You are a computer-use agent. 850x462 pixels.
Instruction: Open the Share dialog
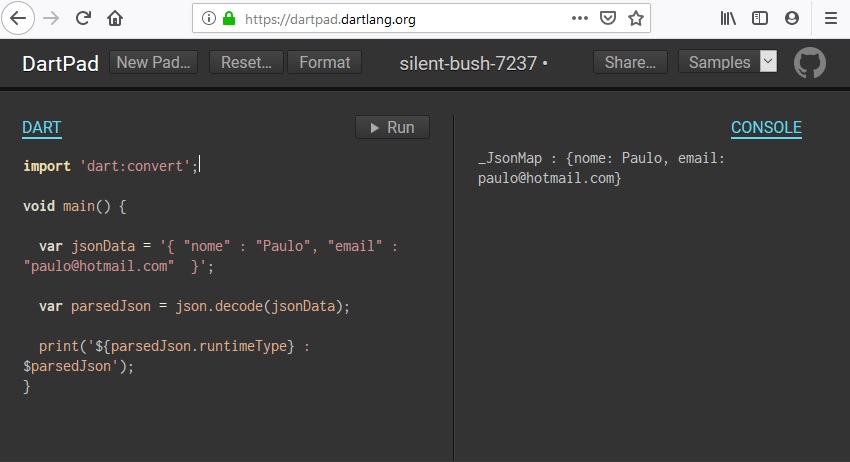coord(630,62)
